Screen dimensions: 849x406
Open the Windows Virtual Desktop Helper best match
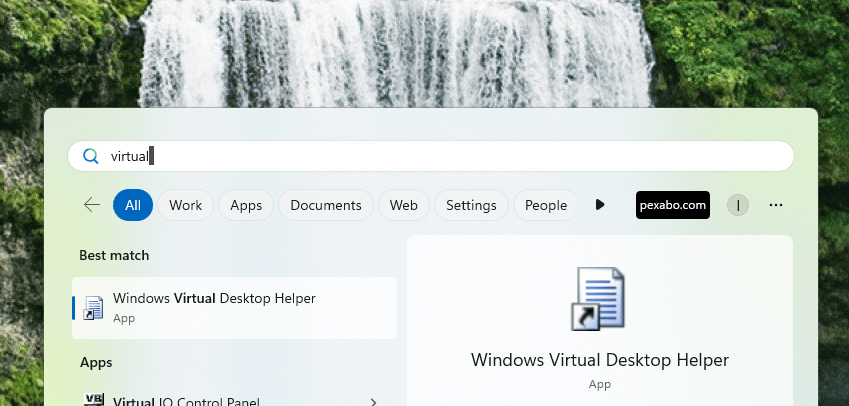(x=234, y=308)
